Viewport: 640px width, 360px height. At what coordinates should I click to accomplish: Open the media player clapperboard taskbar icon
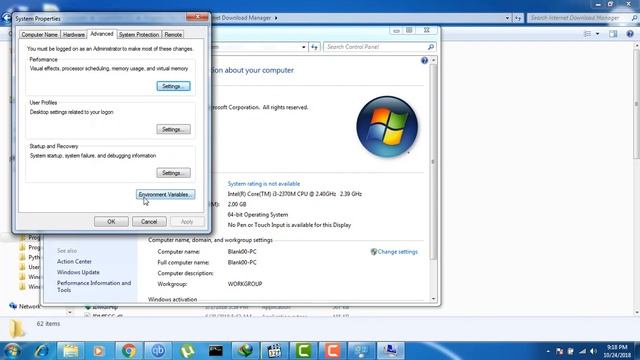click(274, 351)
